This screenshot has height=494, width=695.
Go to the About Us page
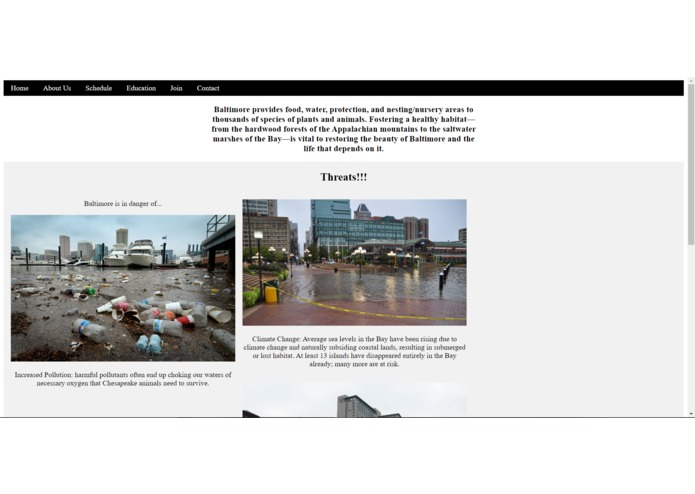[57, 88]
